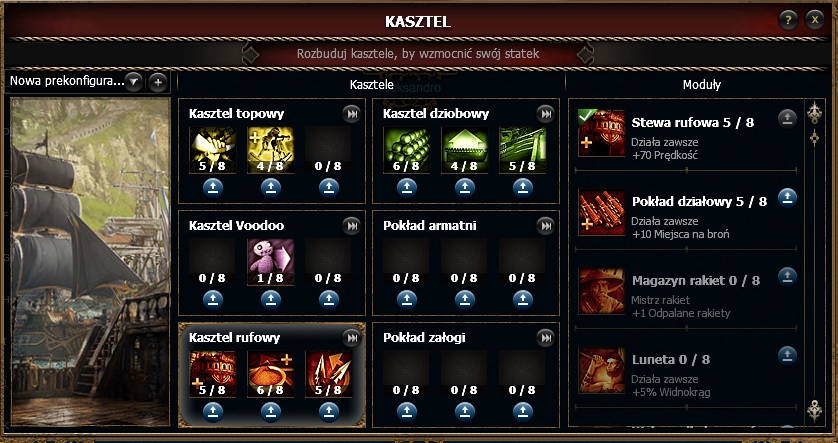Select the gunpowder pile icon in Kasztel rufowy
Image resolution: width=838 pixels, height=443 pixels.
click(x=270, y=374)
